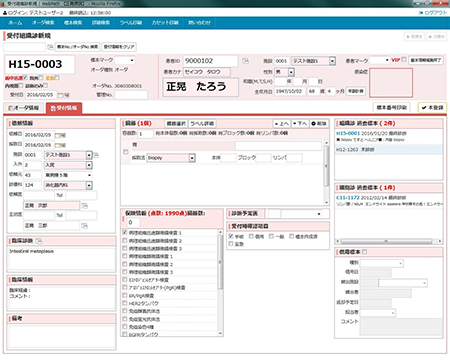Image resolution: width=450 pixels, height=360 pixels.
Task: Open the biopsy collection method dropdown
Action: point(171,158)
